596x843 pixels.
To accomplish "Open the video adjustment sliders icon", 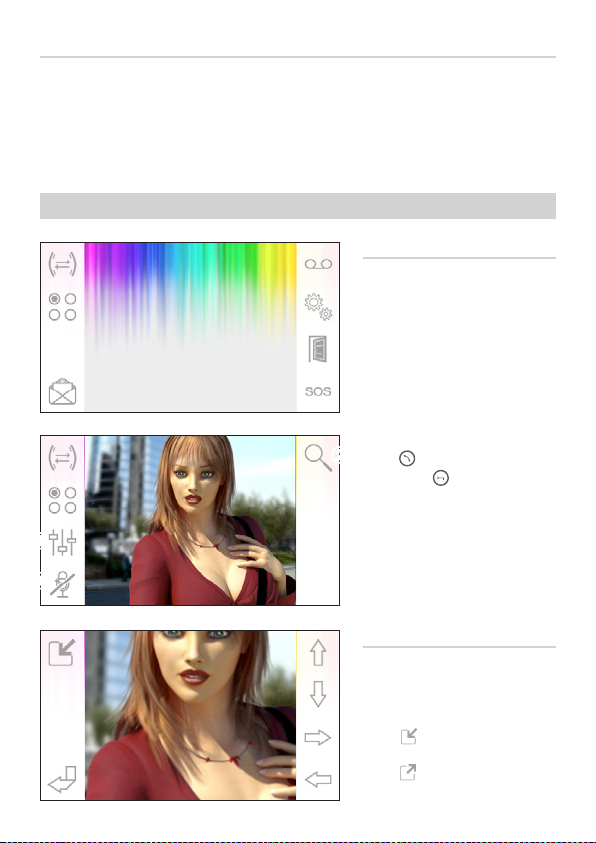I will [62, 542].
